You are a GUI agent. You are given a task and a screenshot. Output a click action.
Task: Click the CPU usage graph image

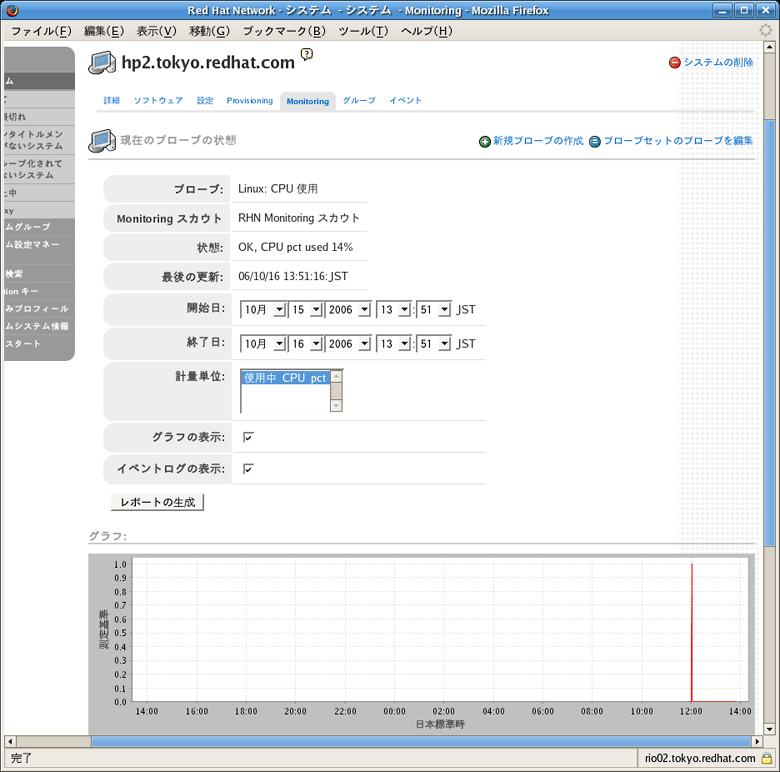coord(421,644)
